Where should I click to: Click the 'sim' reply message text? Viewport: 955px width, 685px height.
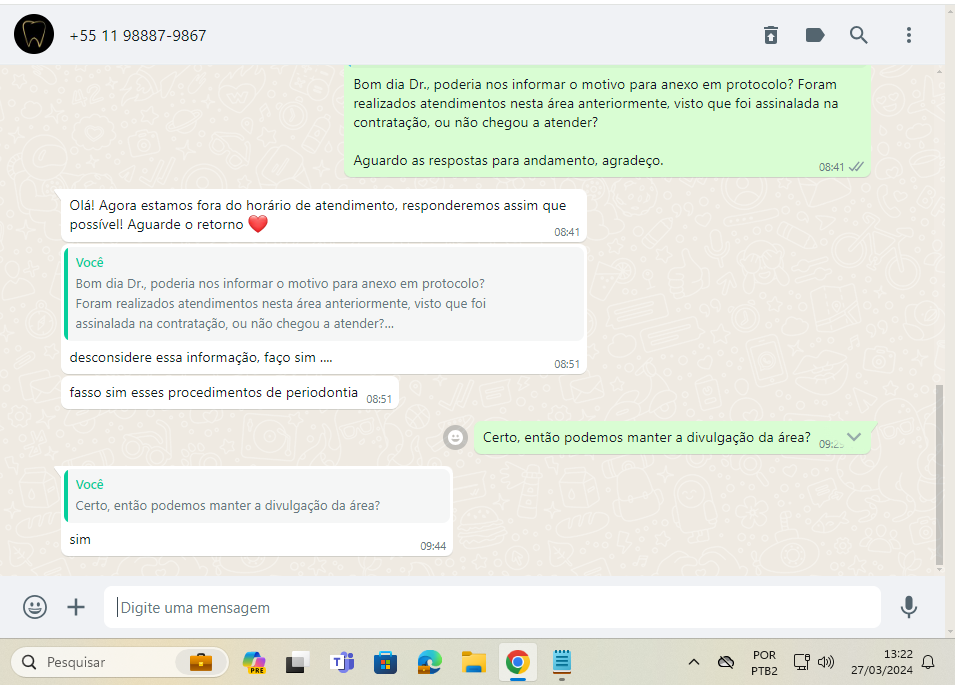point(80,539)
